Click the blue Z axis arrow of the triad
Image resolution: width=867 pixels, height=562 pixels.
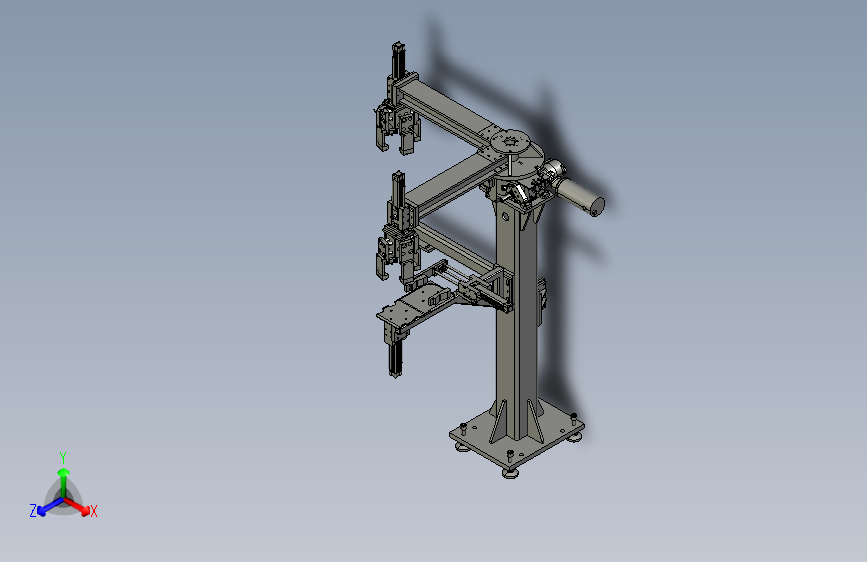[49, 507]
